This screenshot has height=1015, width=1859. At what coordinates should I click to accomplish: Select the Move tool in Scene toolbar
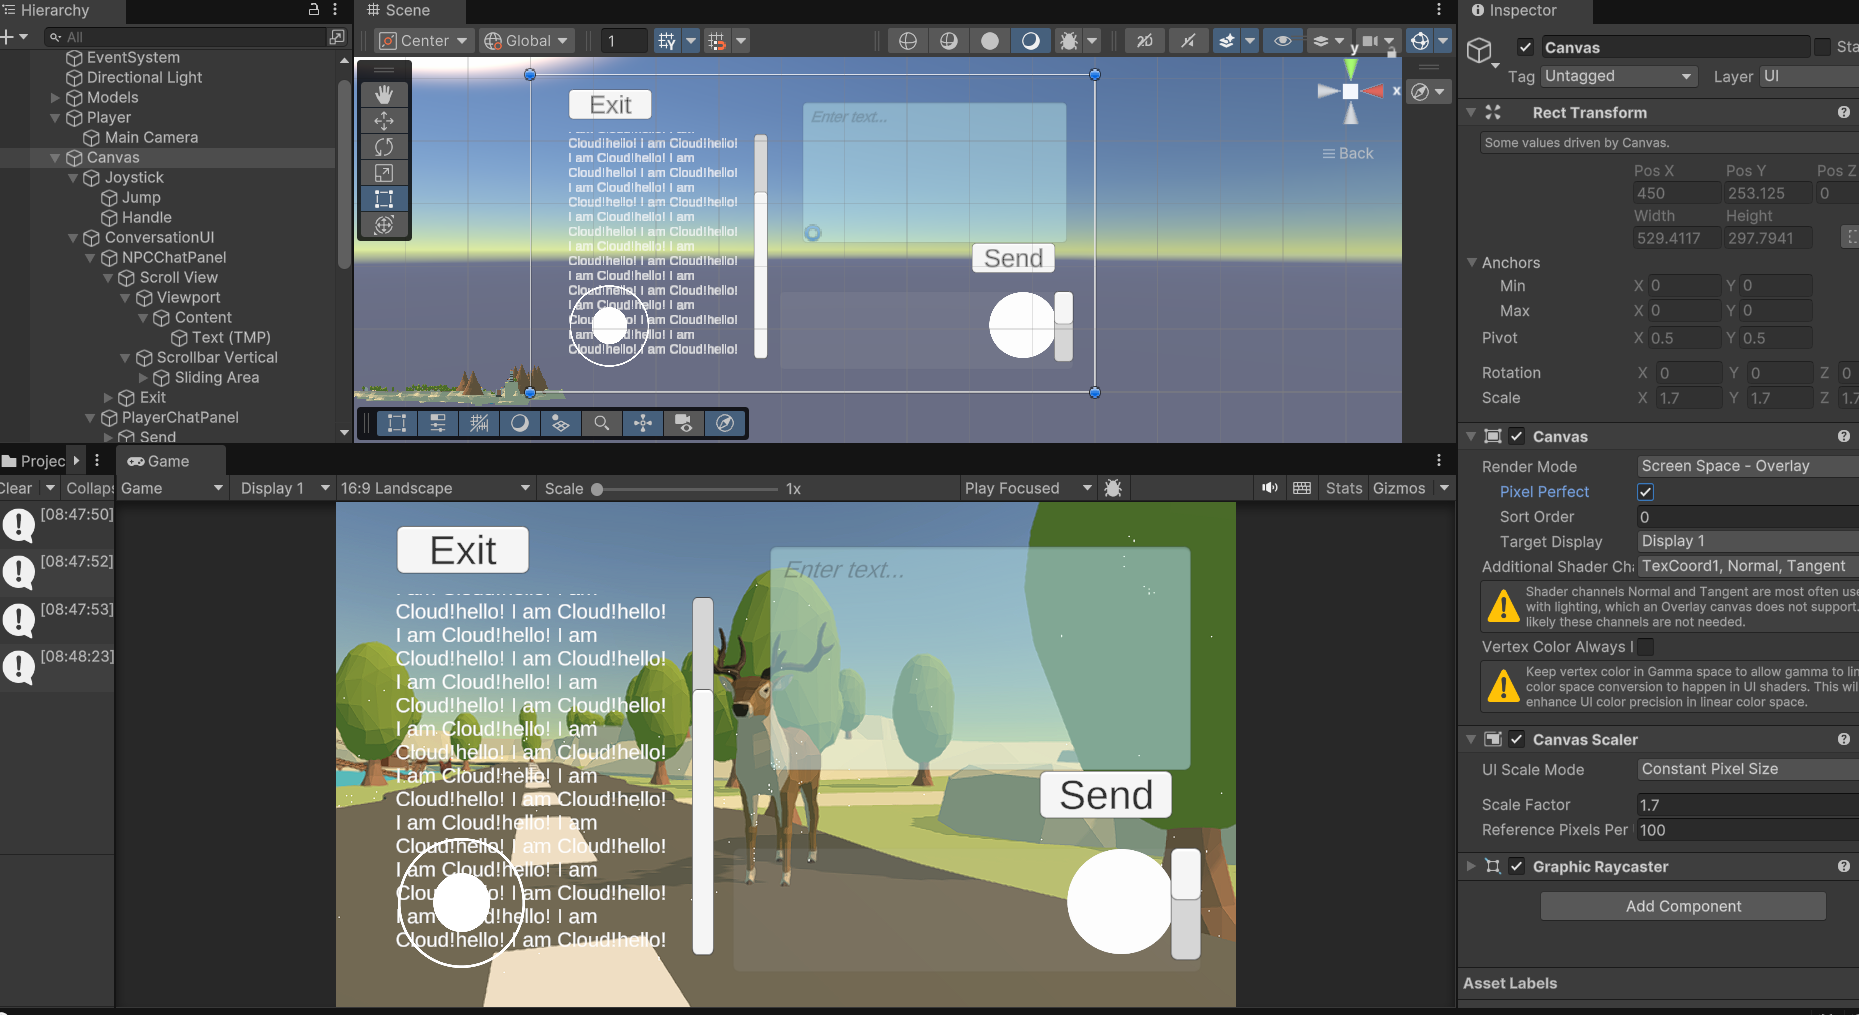pos(384,121)
